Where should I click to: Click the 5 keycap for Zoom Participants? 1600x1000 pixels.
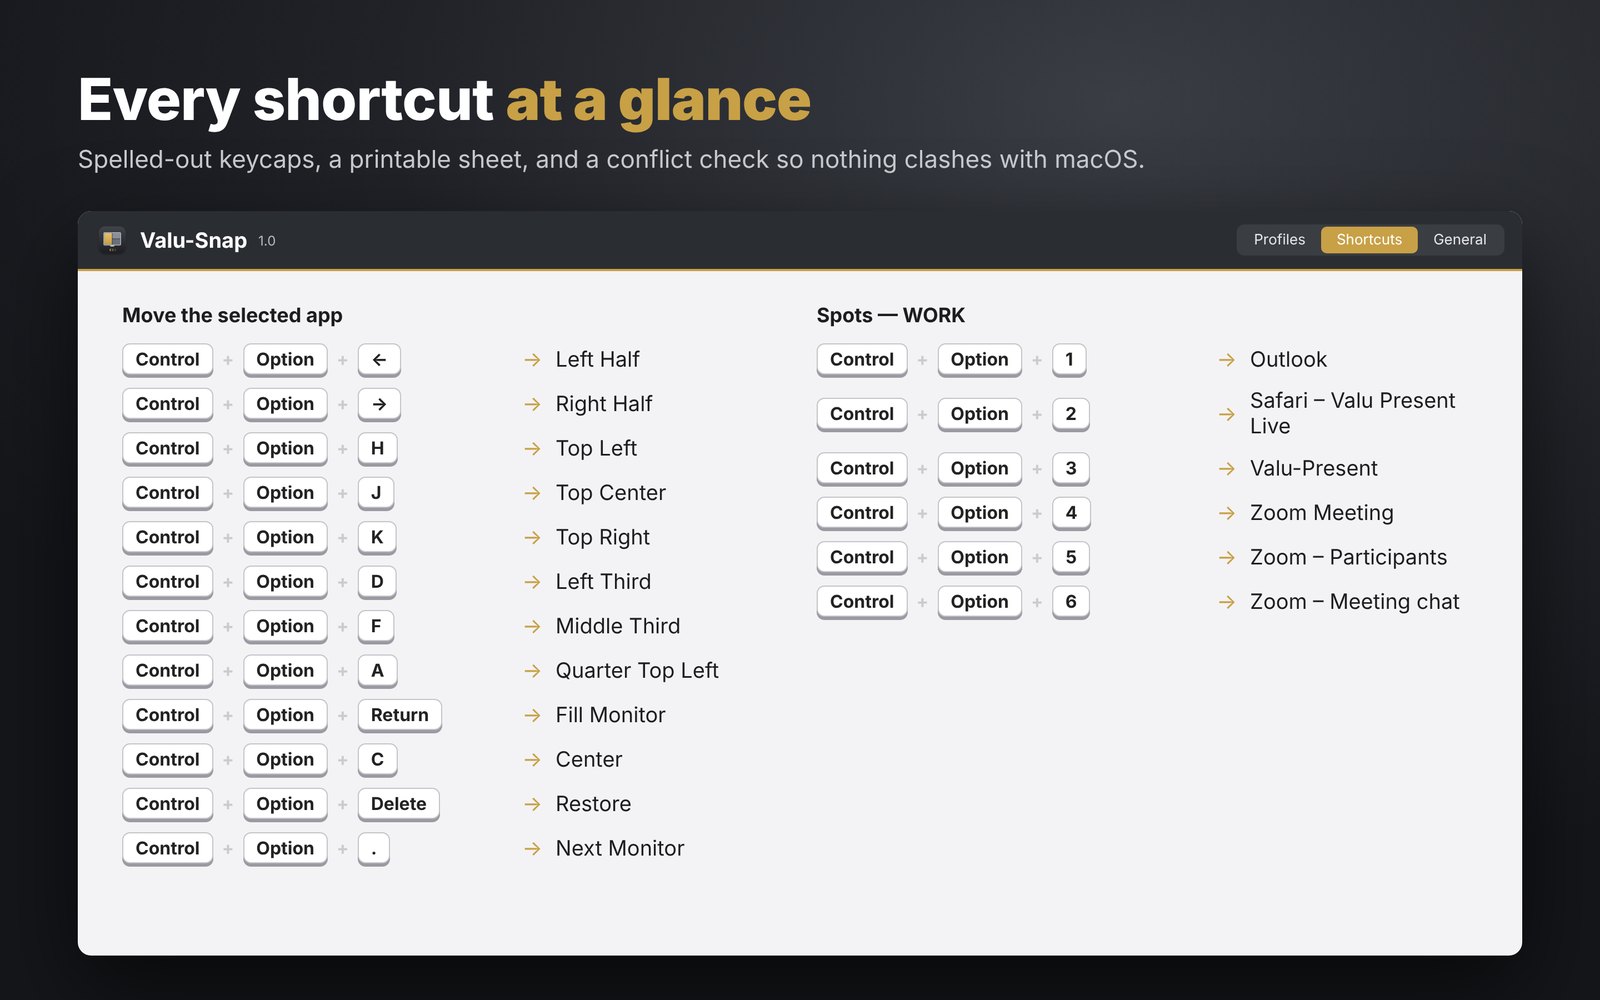[1071, 558]
